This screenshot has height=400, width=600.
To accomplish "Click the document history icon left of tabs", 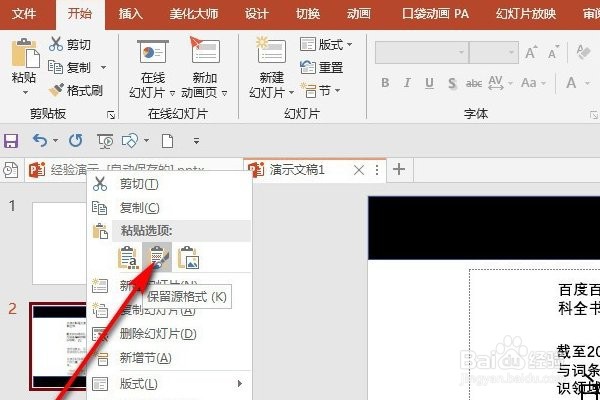I will coord(11,170).
